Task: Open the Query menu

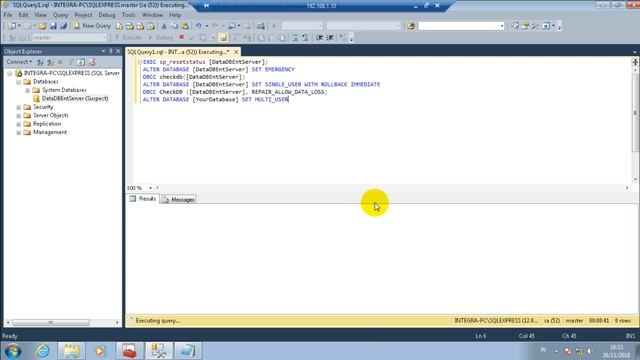Action: pyautogui.click(x=60, y=15)
